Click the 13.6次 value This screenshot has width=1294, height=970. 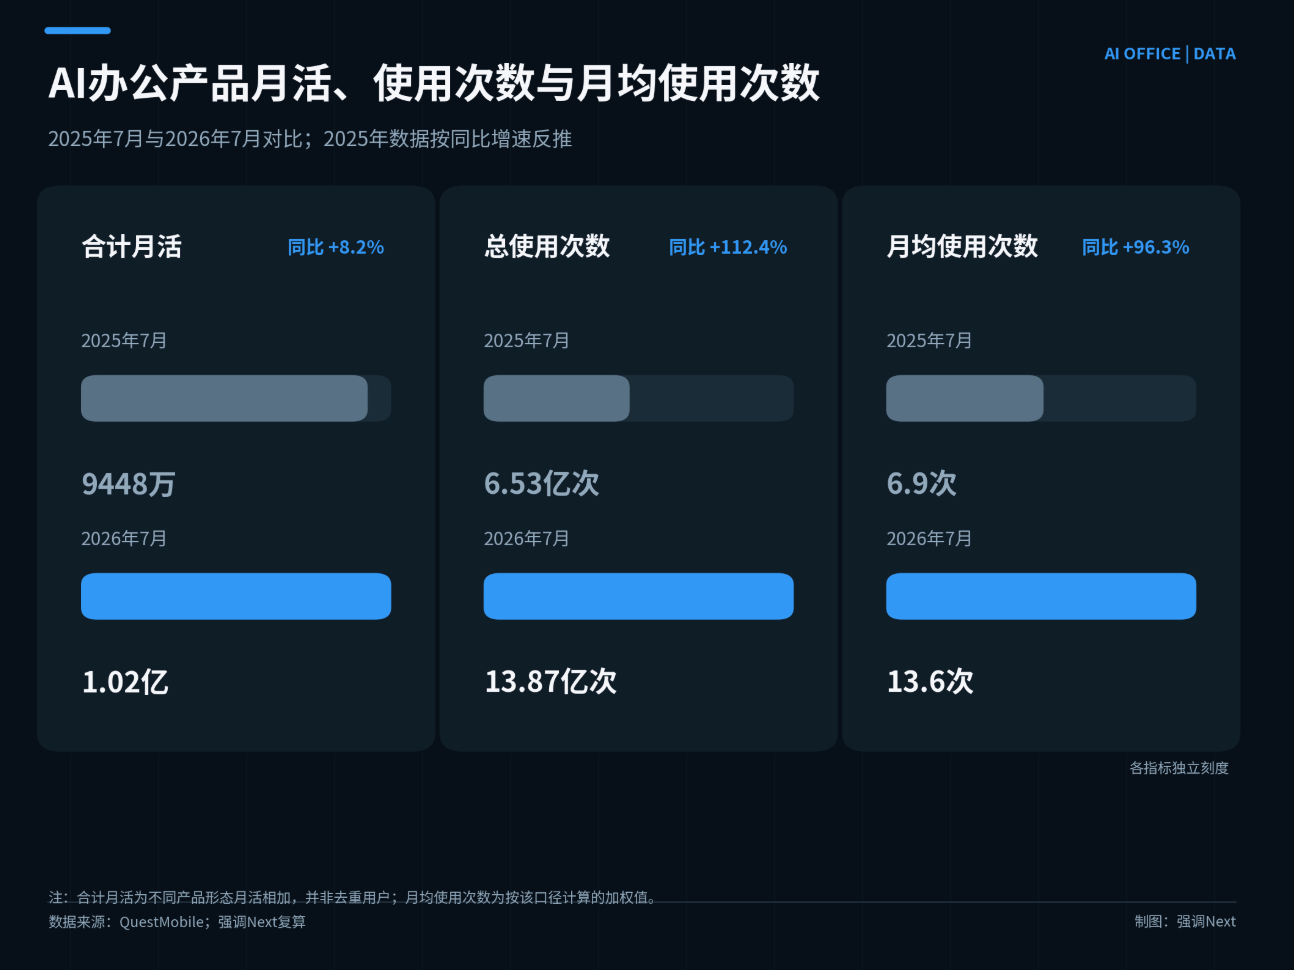click(930, 682)
